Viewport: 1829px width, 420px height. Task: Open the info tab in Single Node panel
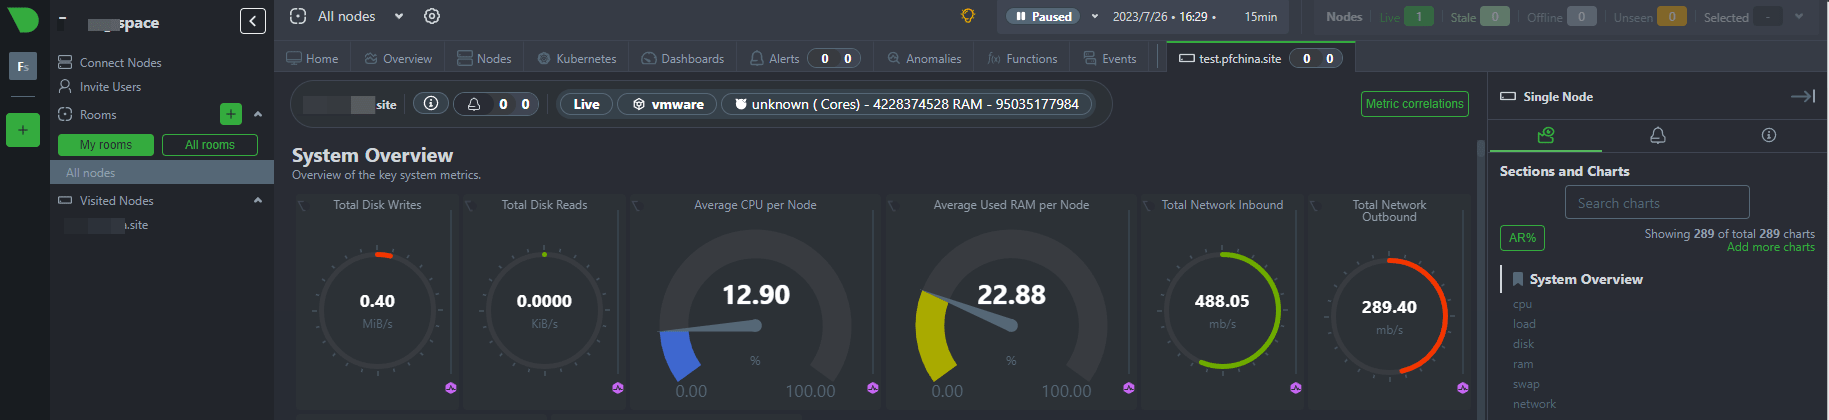coord(1768,135)
